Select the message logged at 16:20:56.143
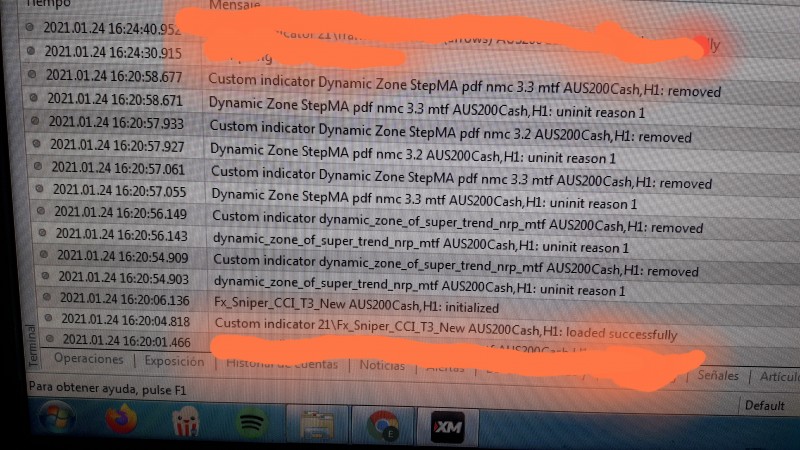Image resolution: width=800 pixels, height=450 pixels. pyautogui.click(x=420, y=243)
